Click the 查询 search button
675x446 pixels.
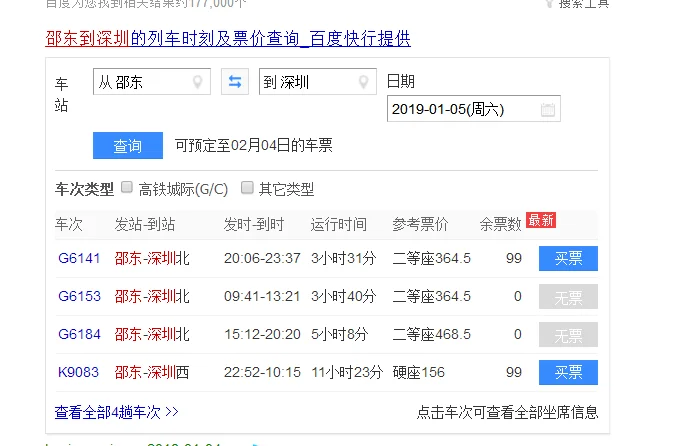click(x=128, y=146)
